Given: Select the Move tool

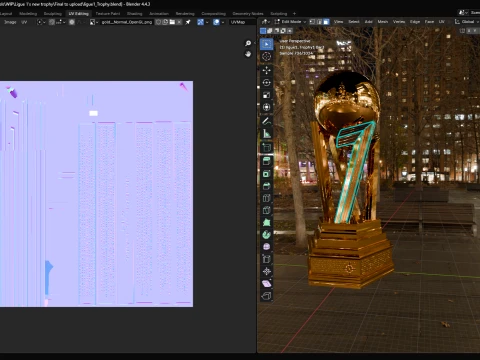Looking at the screenshot, I should 266,70.
